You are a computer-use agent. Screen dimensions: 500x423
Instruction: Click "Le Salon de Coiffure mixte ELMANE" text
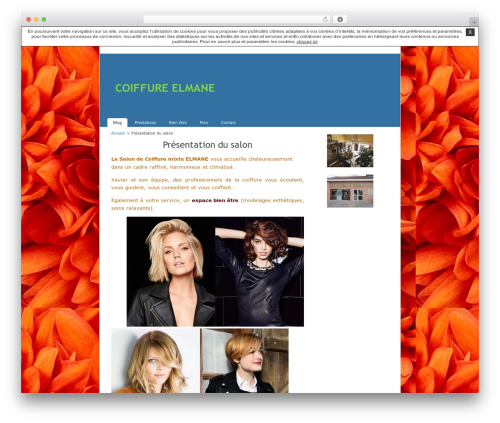[160, 159]
